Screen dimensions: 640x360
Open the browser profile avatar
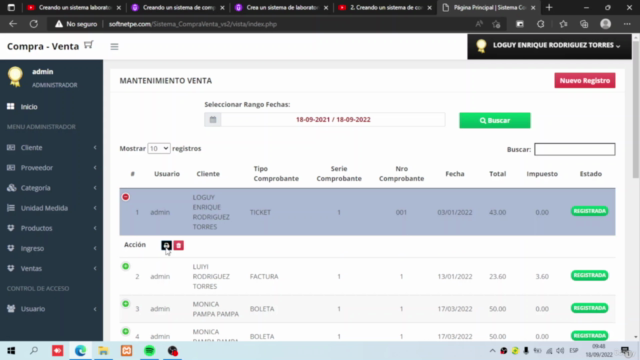coord(605,24)
